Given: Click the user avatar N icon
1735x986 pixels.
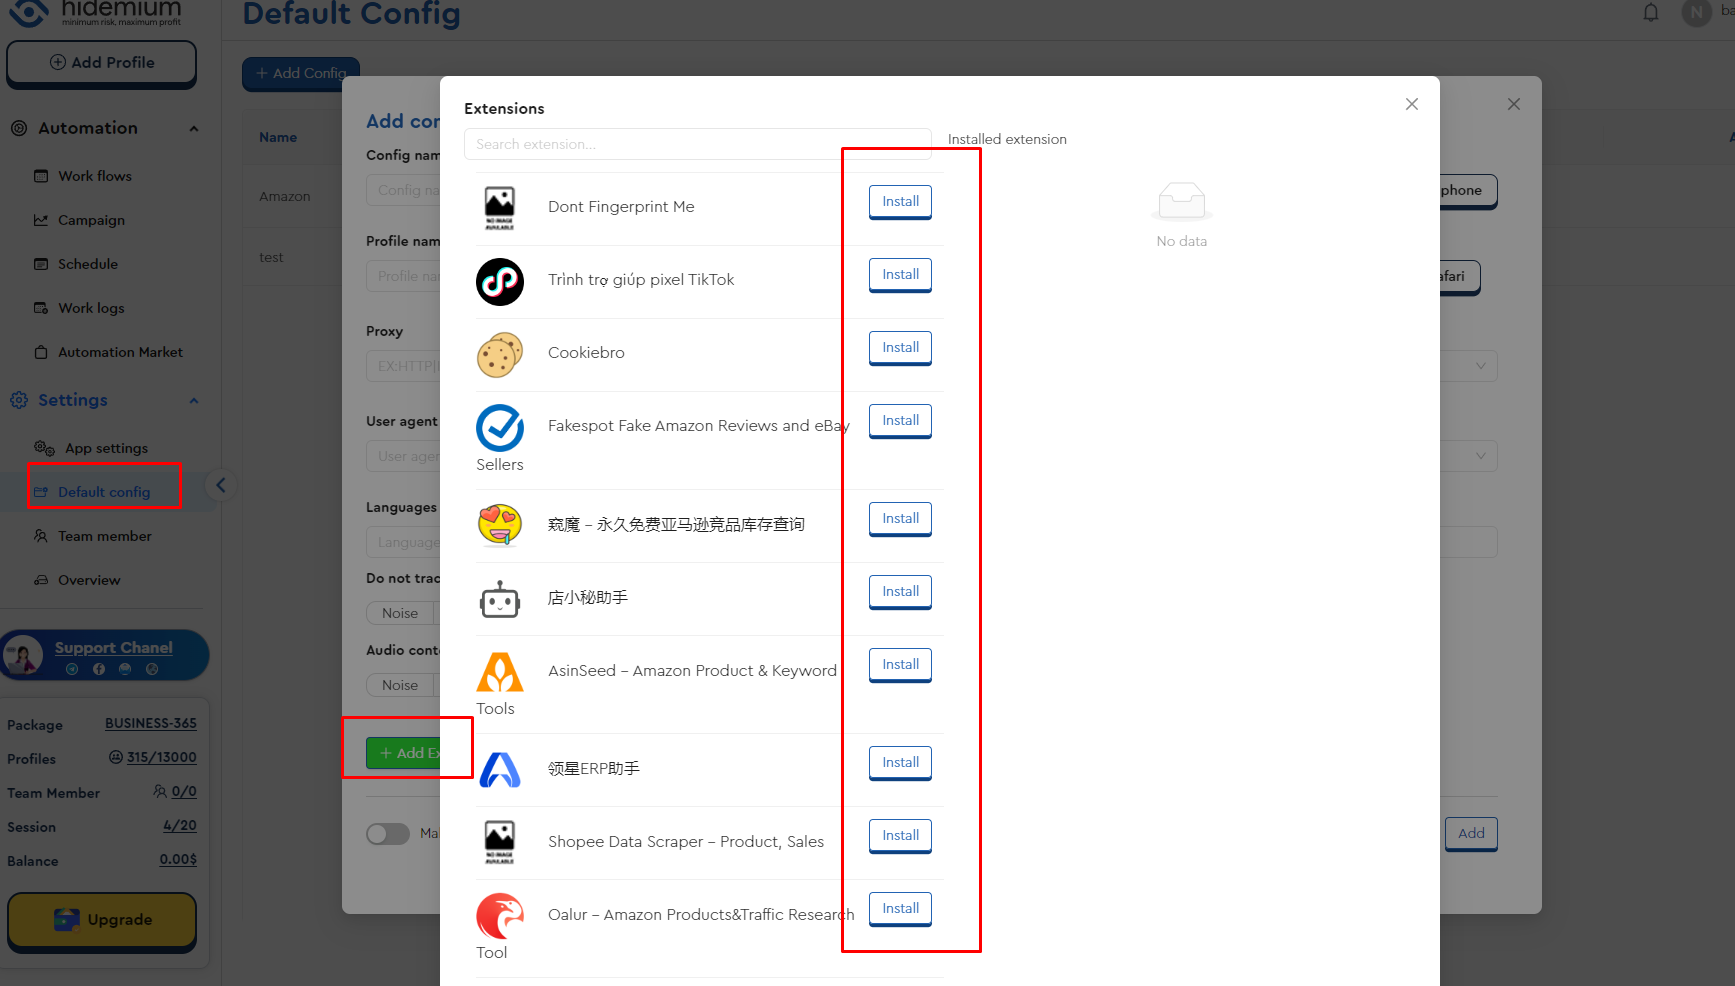Looking at the screenshot, I should click(1696, 13).
